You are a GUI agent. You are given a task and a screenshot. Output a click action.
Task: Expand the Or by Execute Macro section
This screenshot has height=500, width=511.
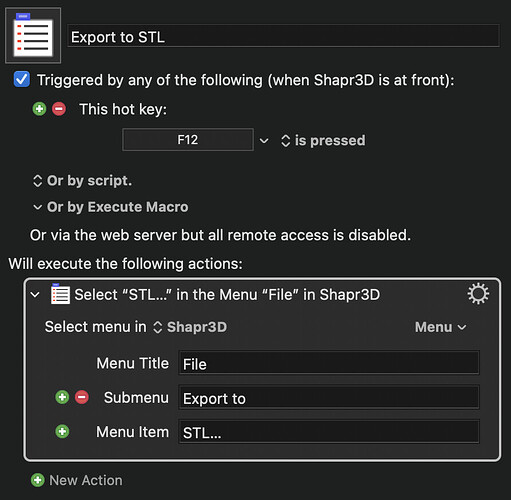click(111, 207)
